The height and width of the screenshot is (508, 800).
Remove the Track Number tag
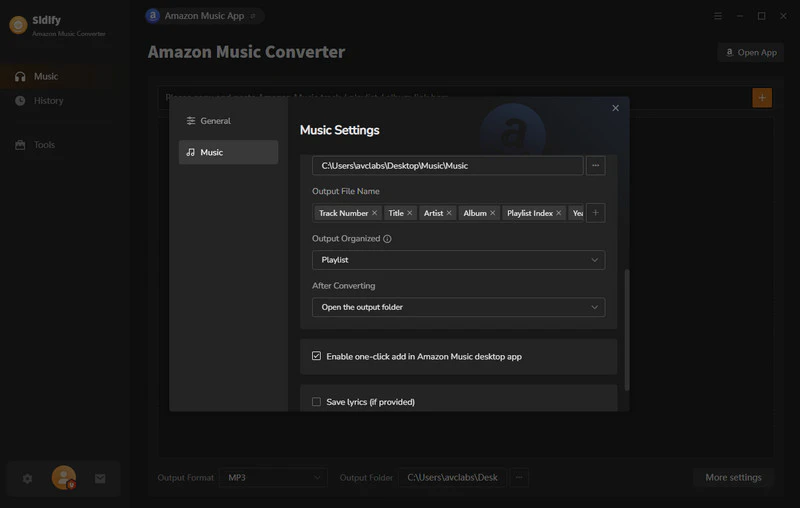point(374,213)
